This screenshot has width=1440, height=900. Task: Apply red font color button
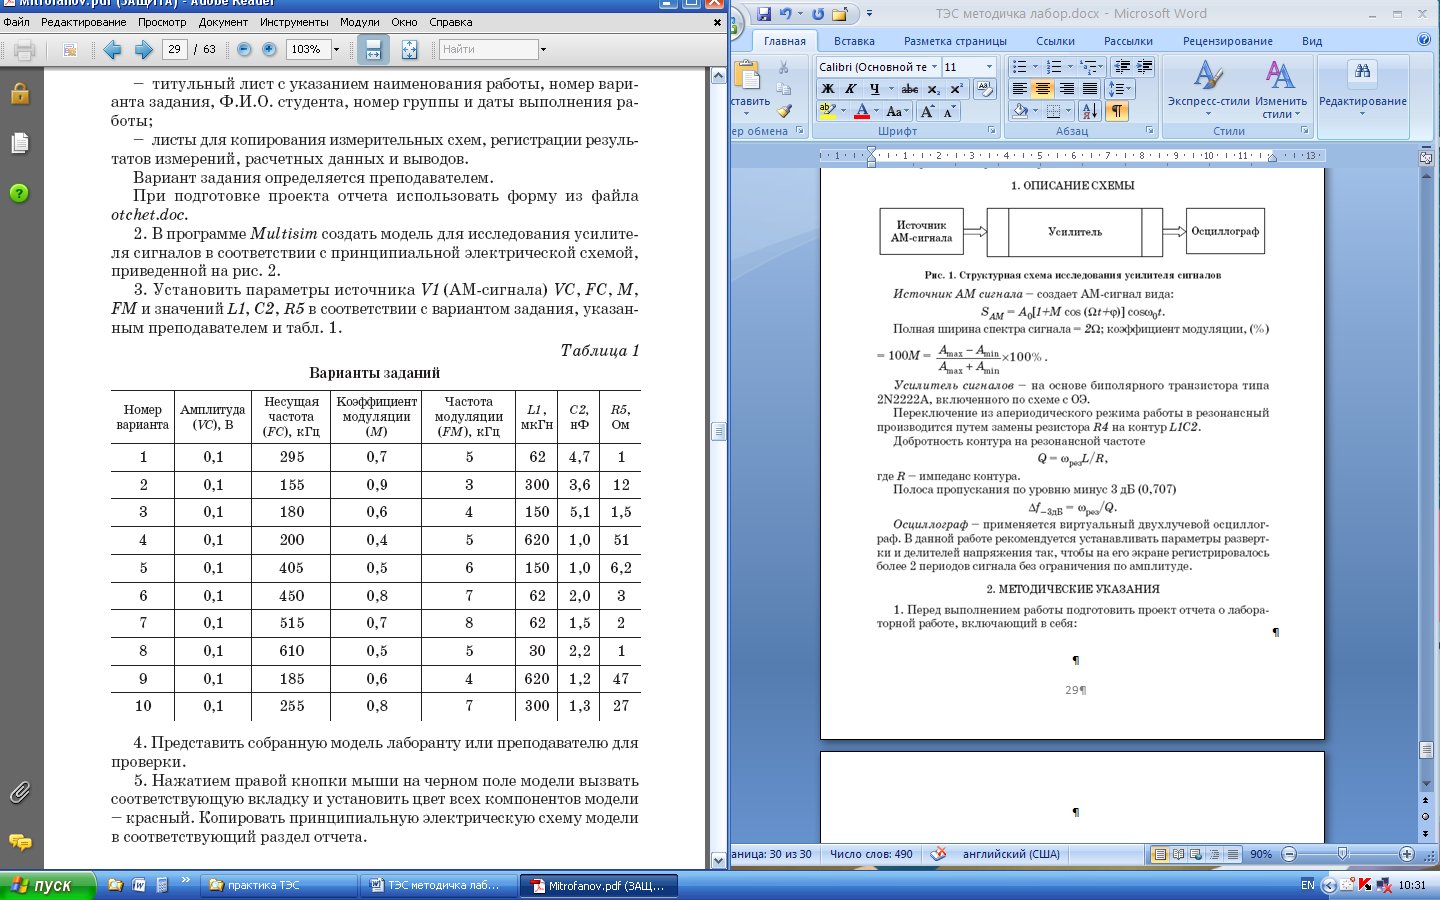tap(862, 111)
